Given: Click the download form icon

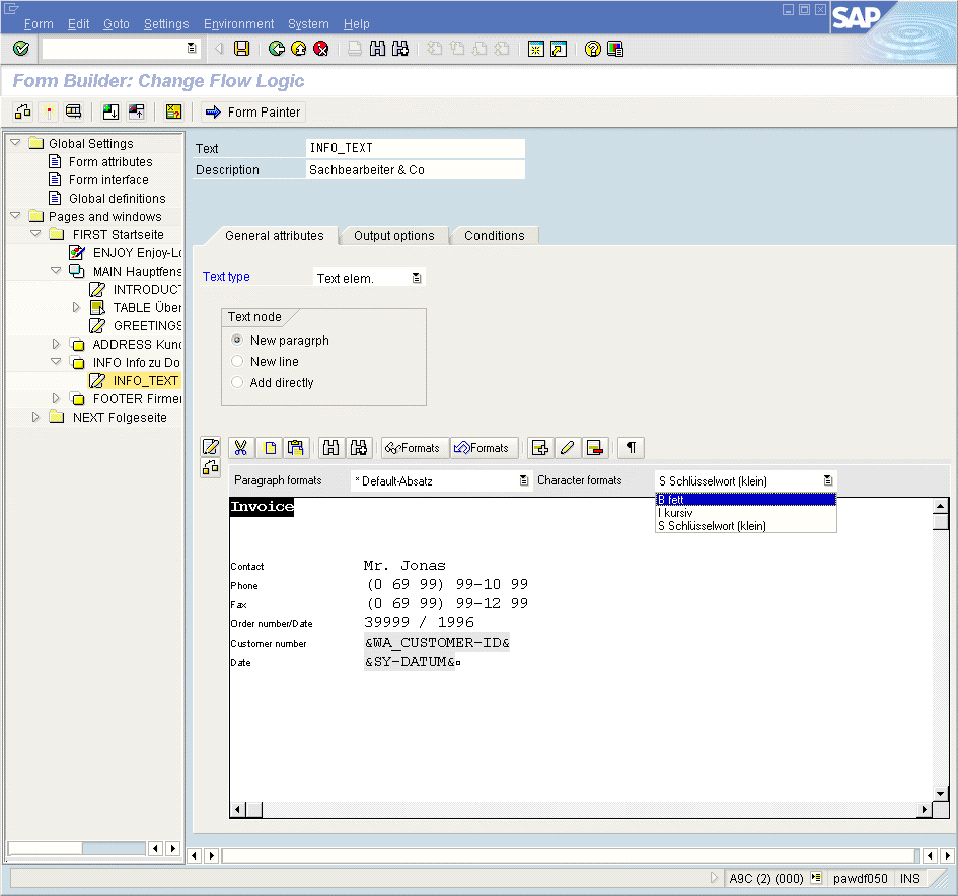Looking at the screenshot, I should pyautogui.click(x=111, y=112).
